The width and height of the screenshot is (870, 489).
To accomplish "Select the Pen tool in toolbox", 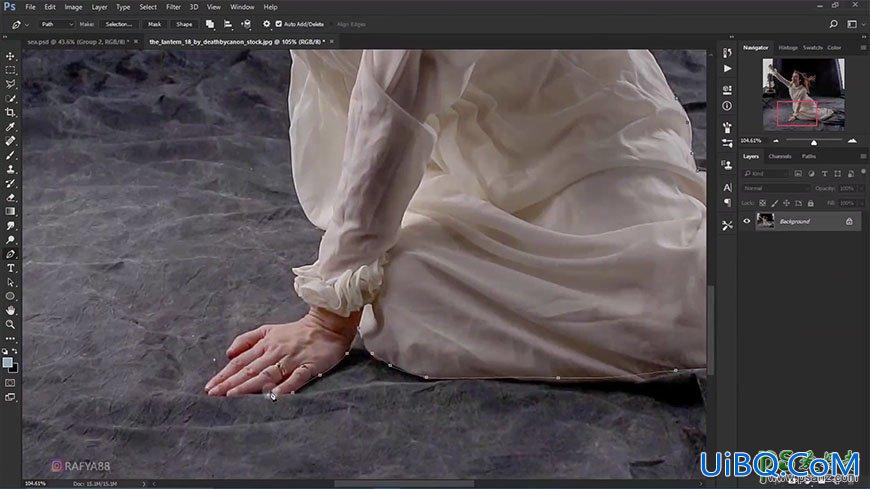I will pyautogui.click(x=10, y=254).
